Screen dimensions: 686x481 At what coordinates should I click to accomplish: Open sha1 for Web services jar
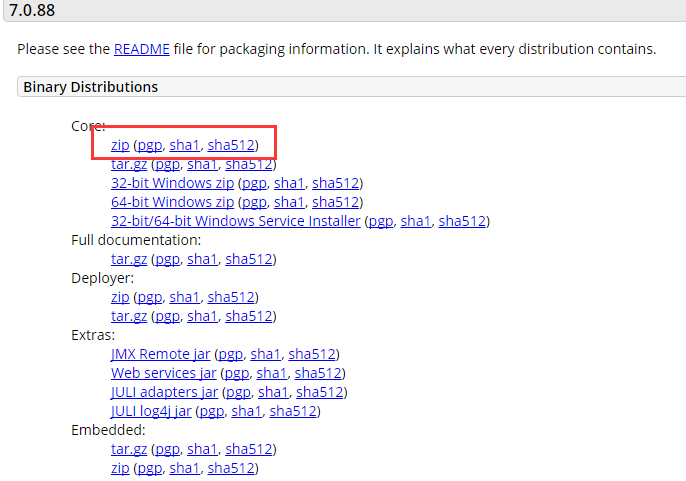pyautogui.click(x=271, y=373)
